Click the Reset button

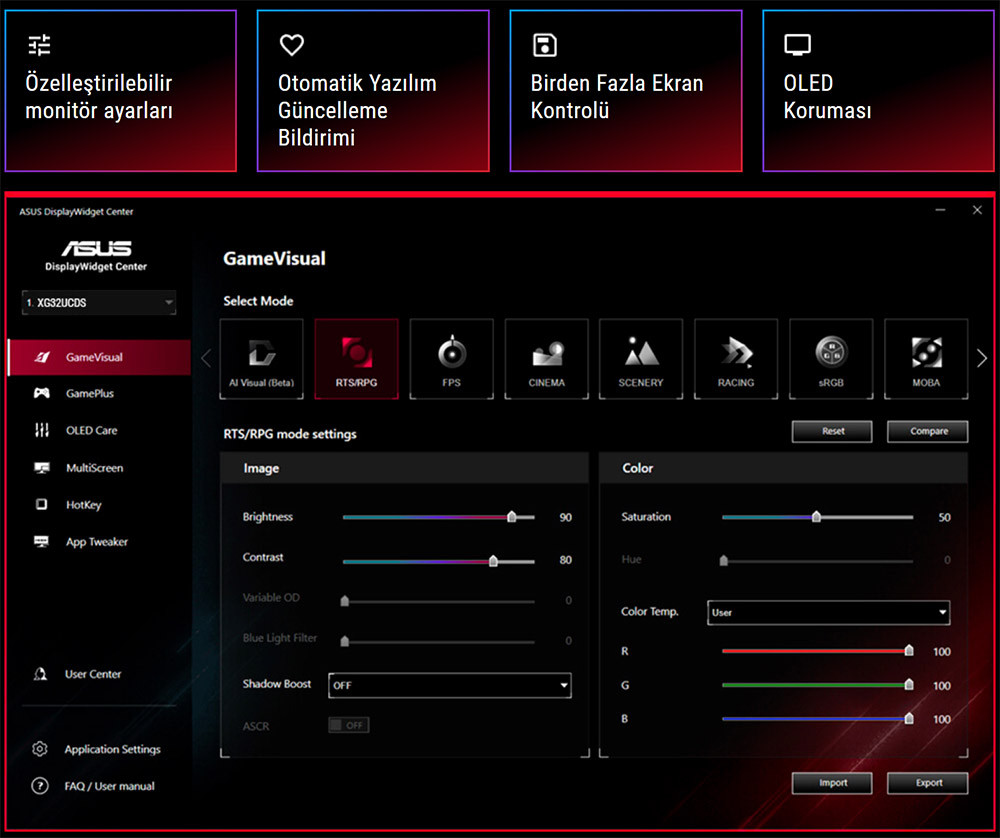pyautogui.click(x=833, y=431)
